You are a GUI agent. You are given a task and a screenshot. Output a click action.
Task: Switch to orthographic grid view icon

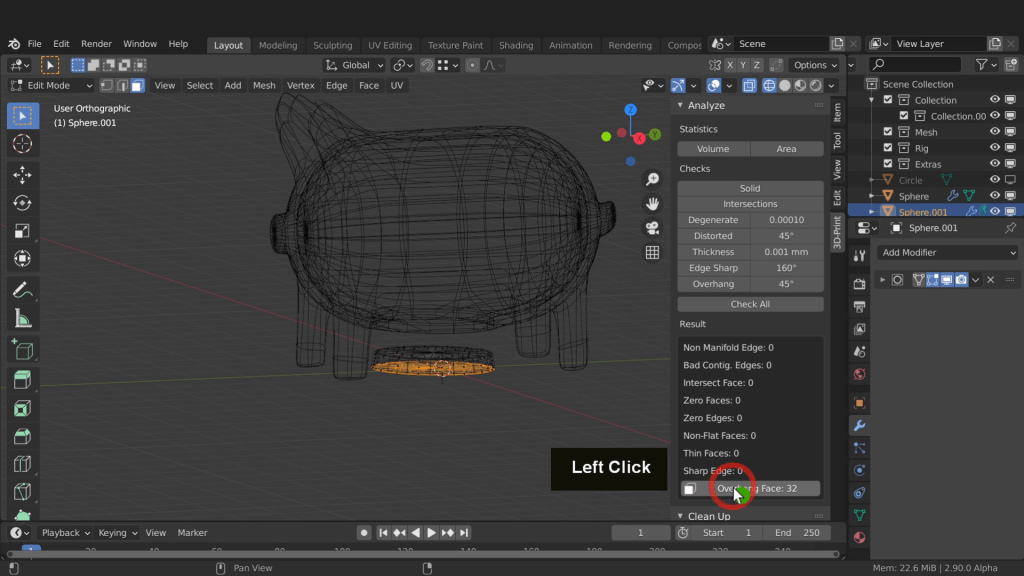point(652,253)
